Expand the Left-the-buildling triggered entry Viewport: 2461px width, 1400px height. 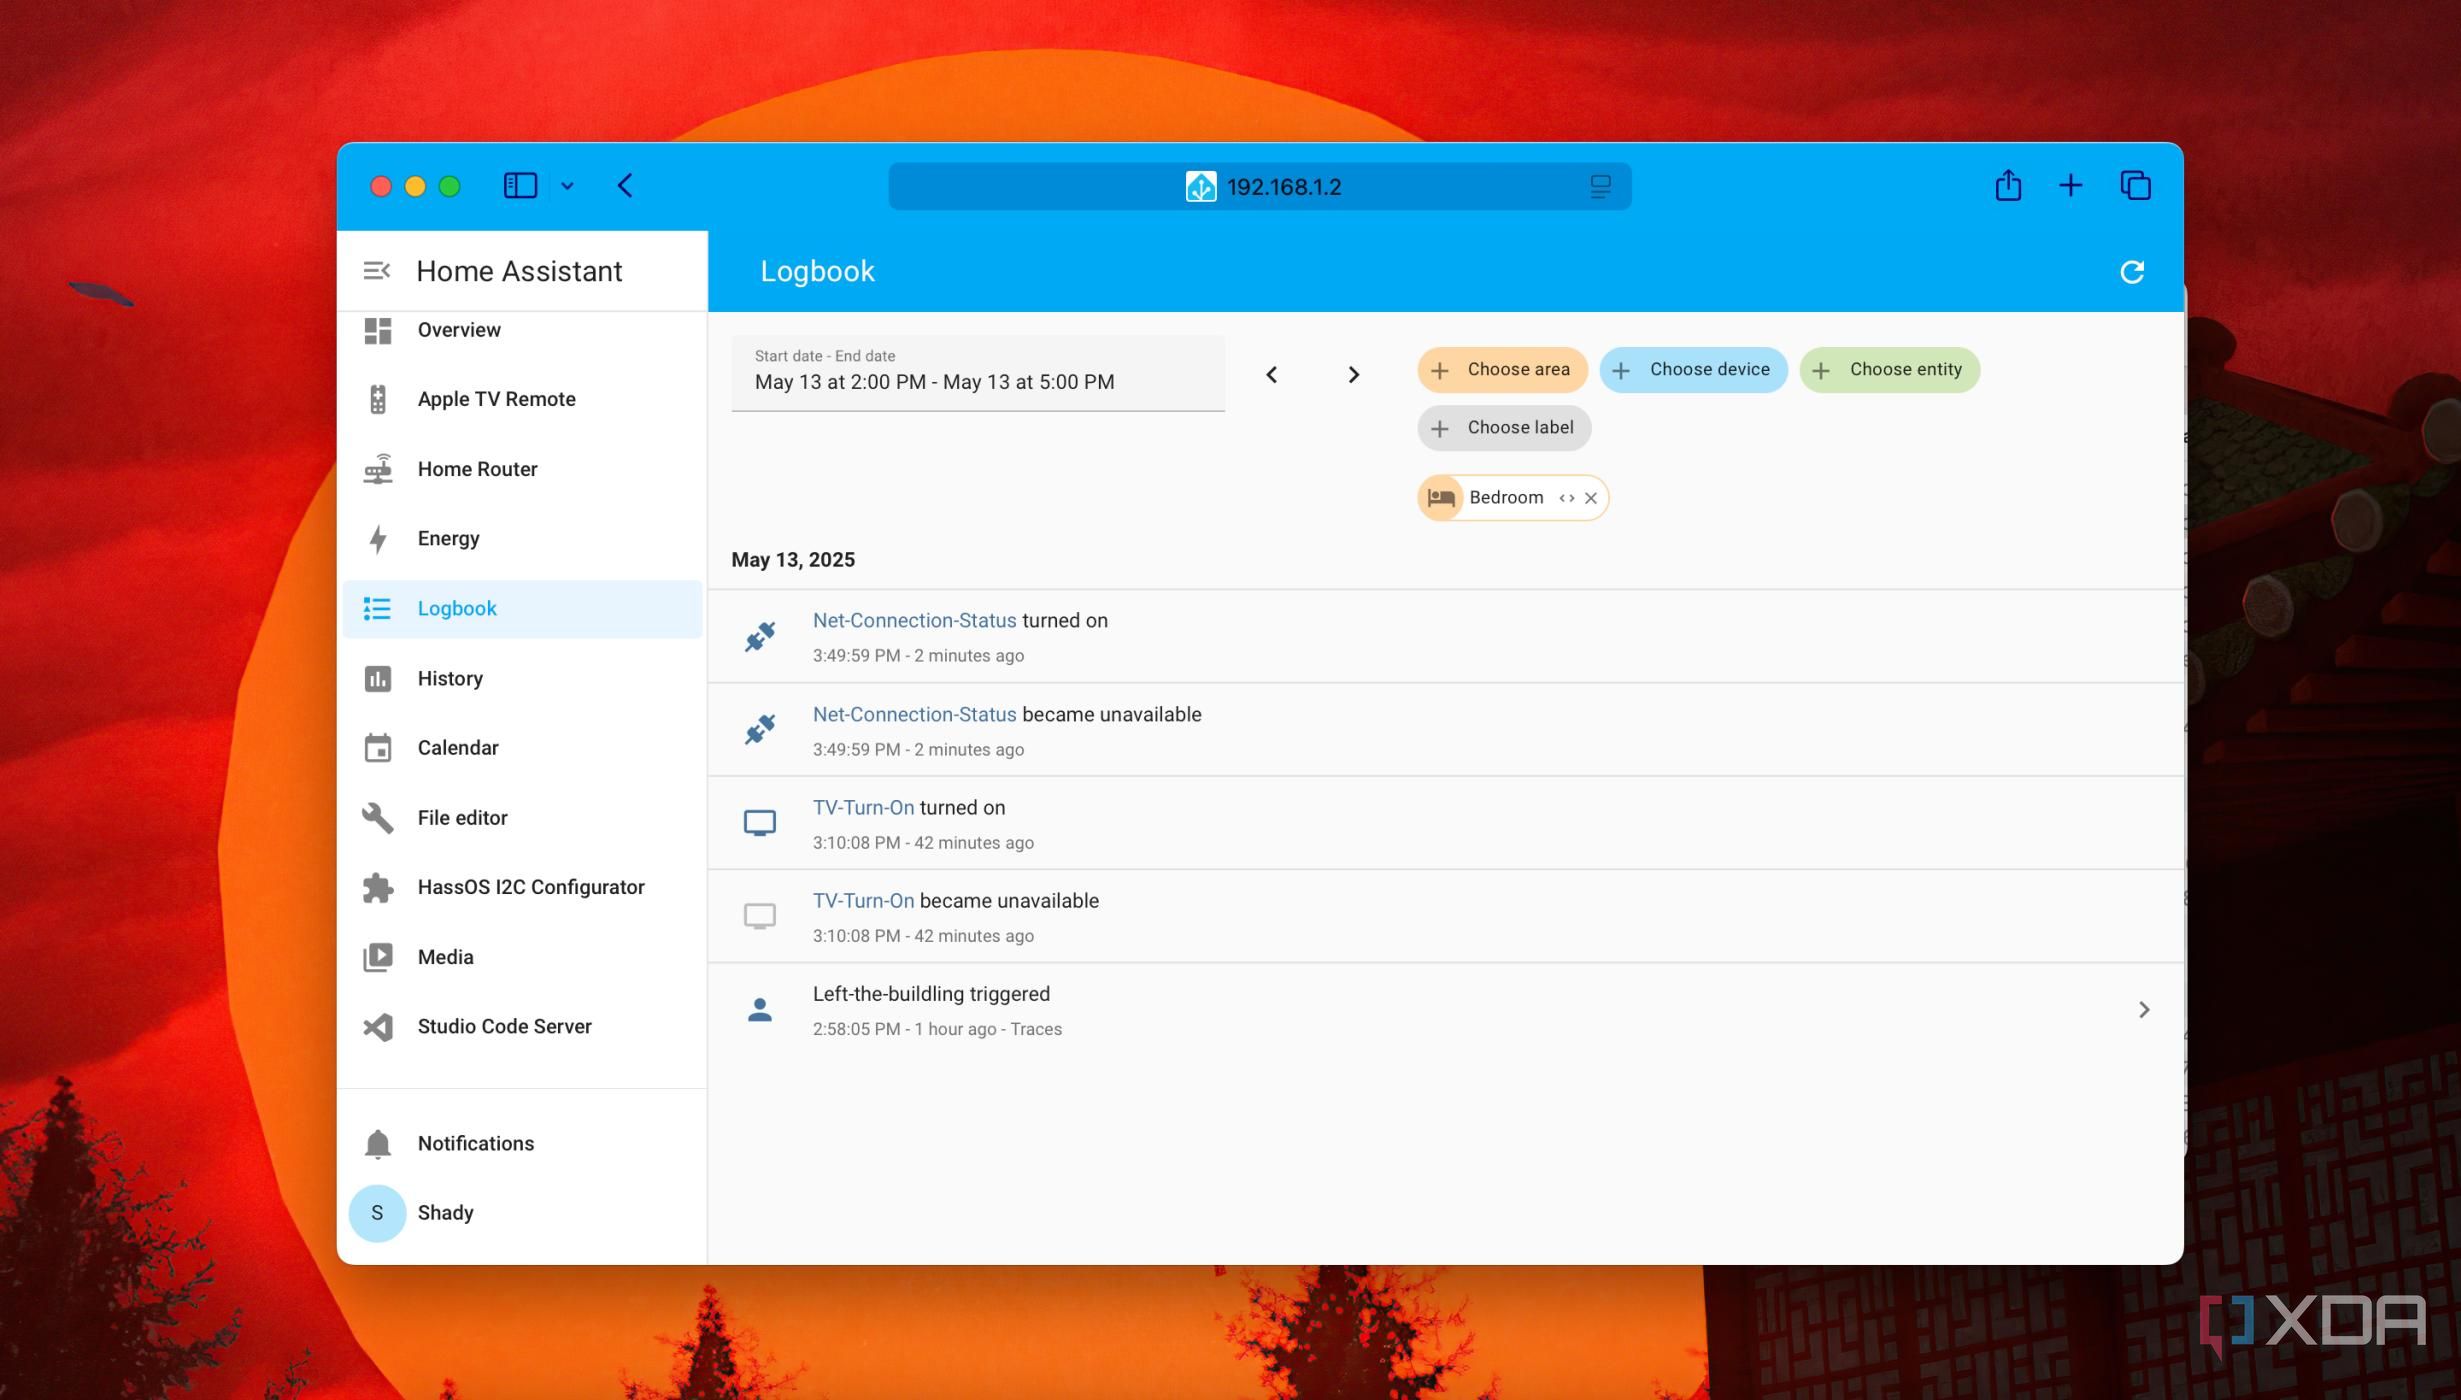(x=2143, y=1009)
